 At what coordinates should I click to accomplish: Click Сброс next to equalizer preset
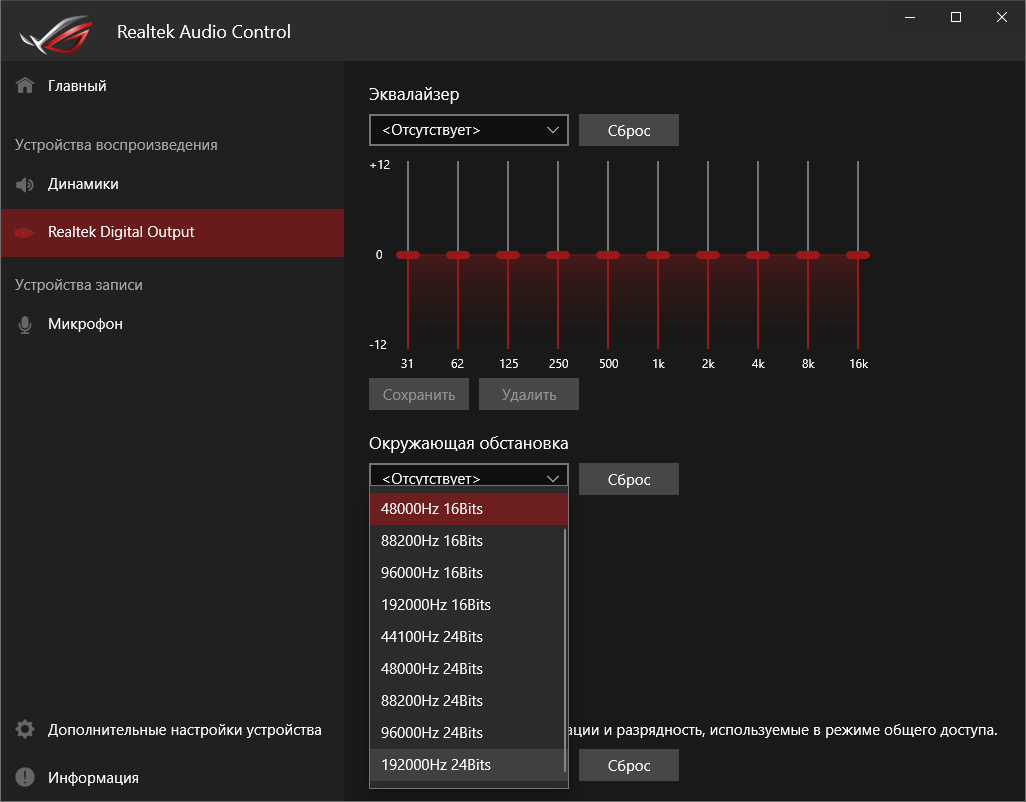629,130
